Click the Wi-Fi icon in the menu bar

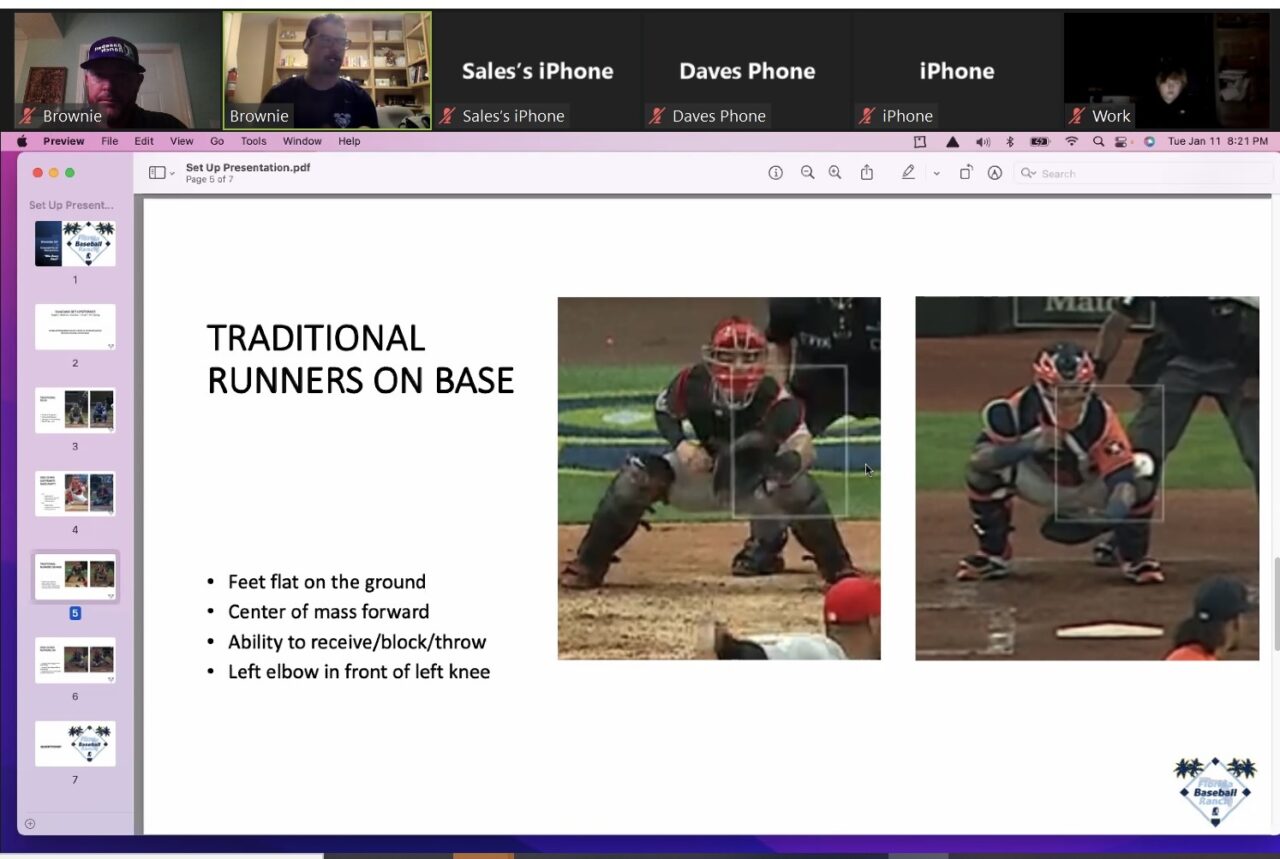[x=1070, y=141]
